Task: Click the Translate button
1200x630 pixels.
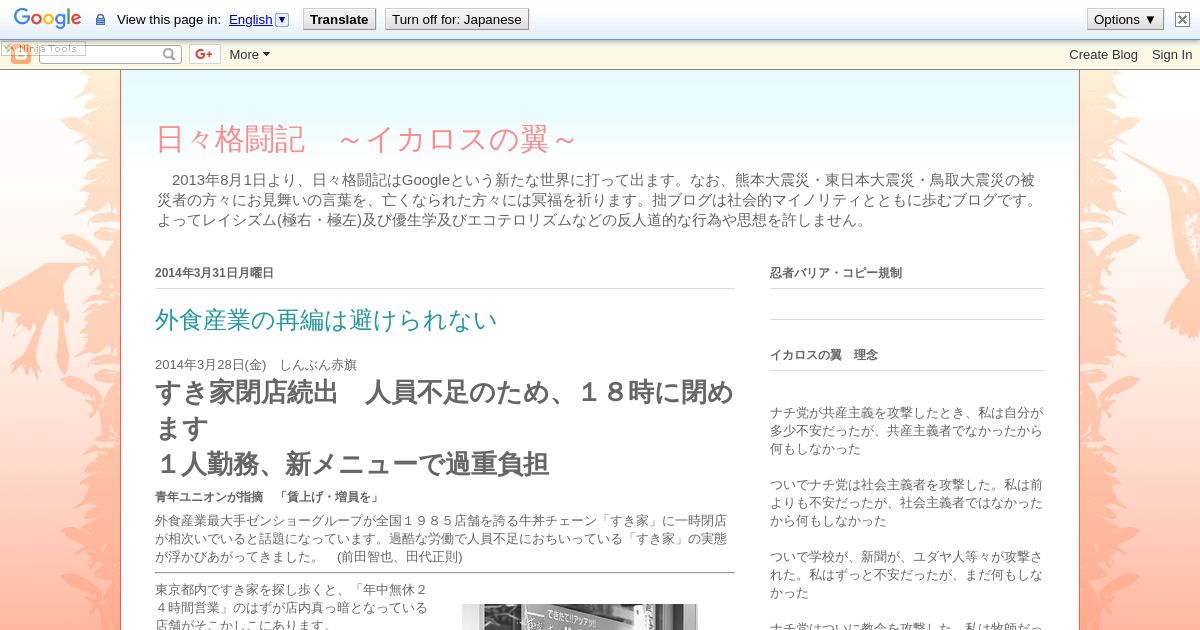Action: click(x=339, y=19)
